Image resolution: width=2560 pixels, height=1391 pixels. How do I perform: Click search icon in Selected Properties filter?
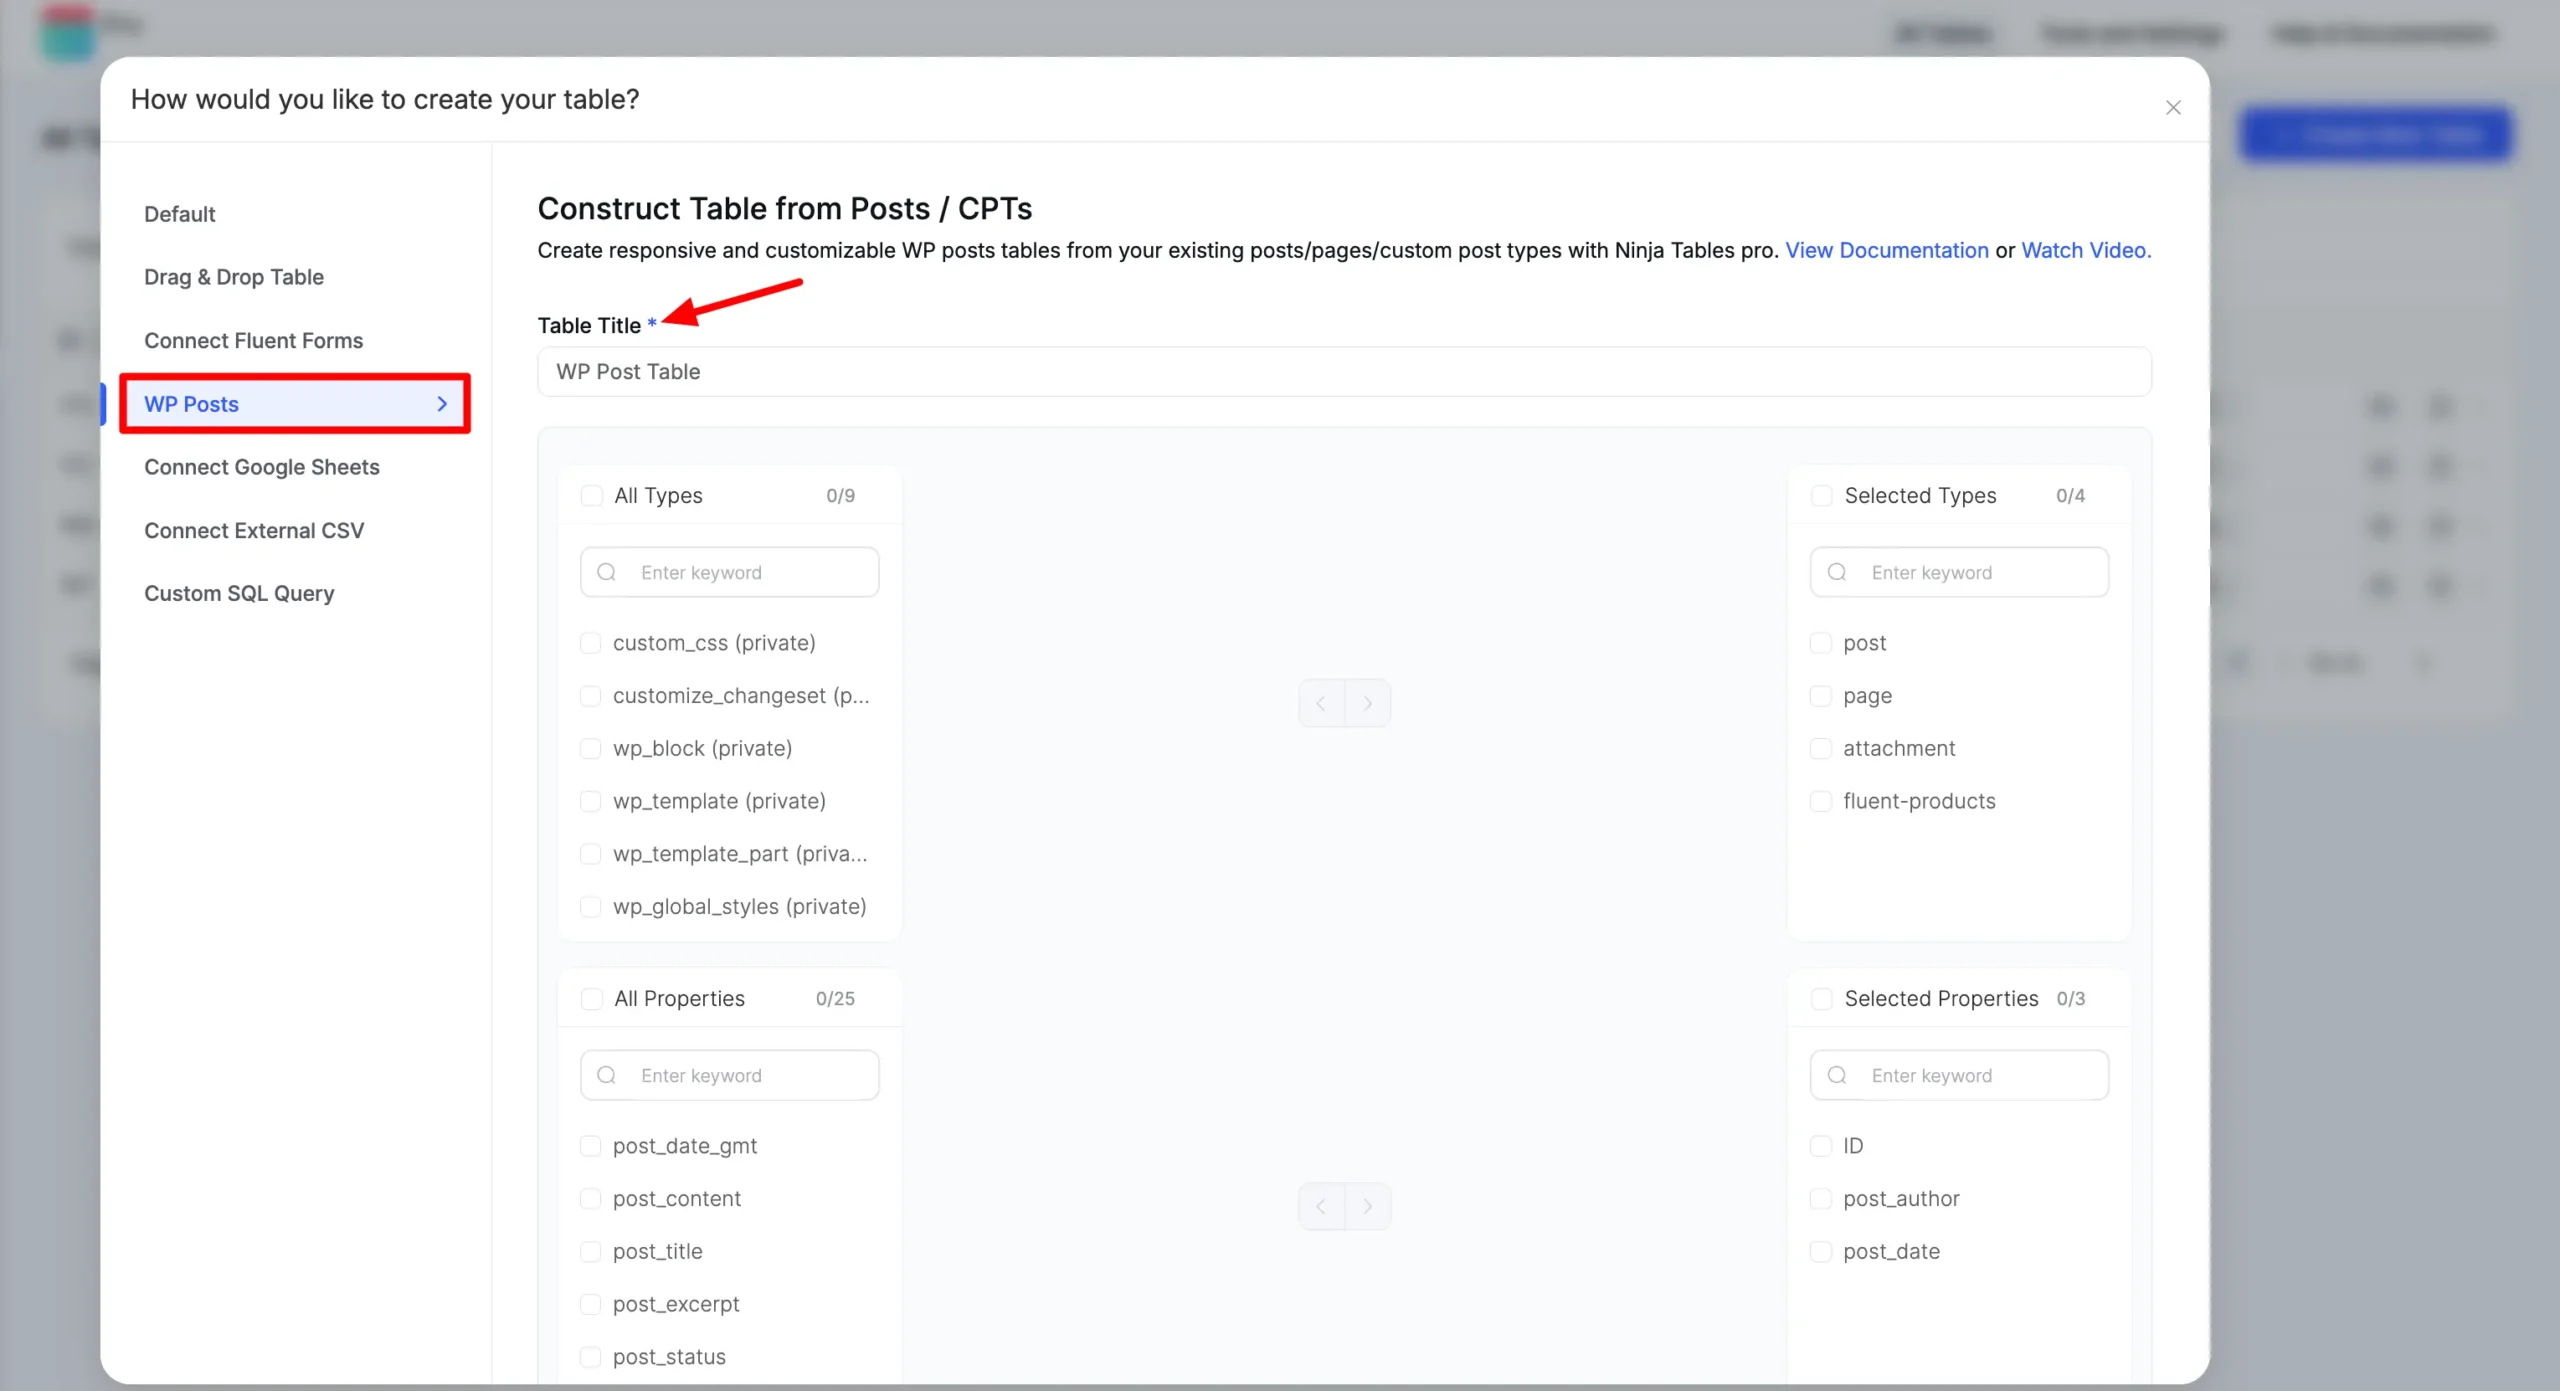(x=1837, y=1075)
